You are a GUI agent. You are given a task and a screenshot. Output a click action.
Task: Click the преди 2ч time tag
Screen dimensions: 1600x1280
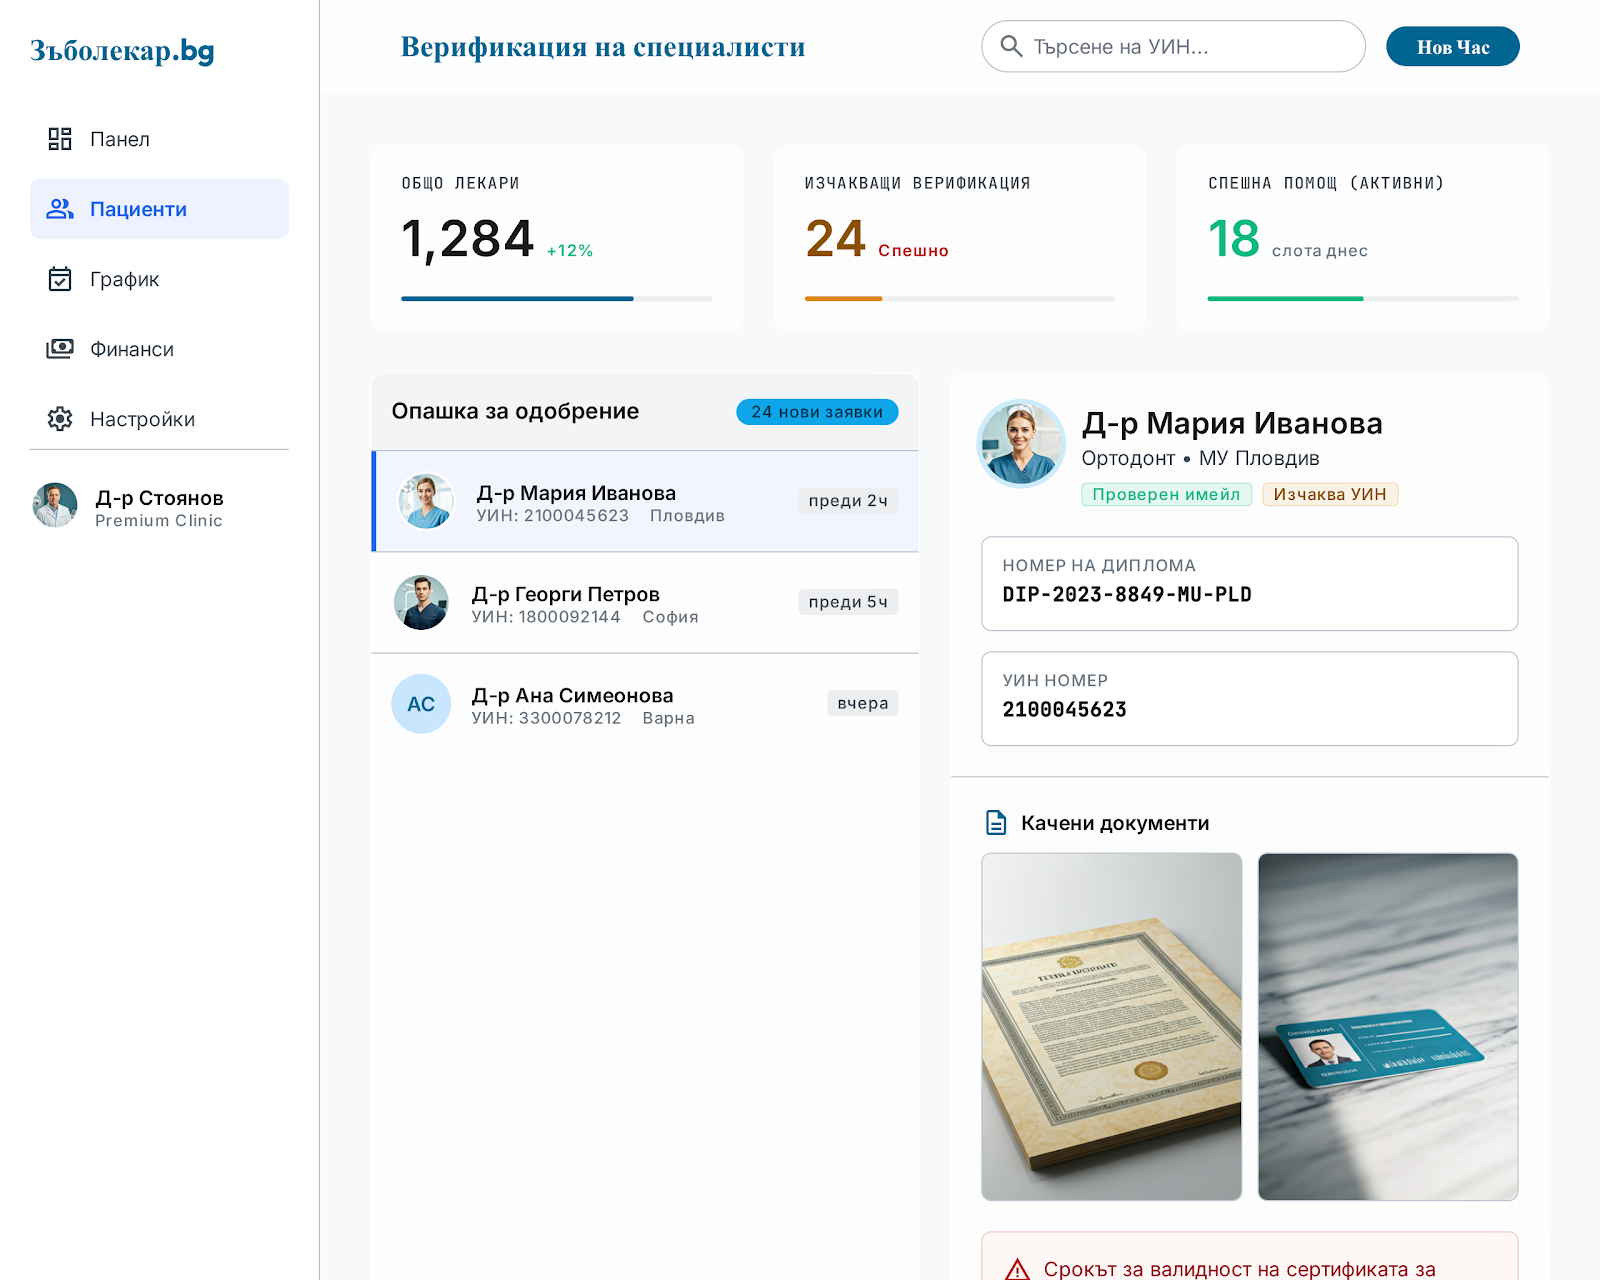point(848,501)
